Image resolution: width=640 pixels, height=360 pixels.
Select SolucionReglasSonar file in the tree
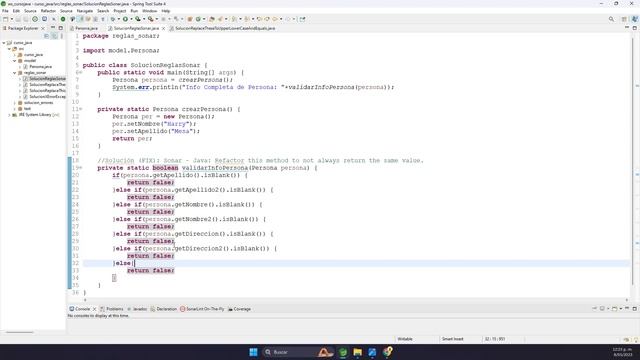click(44, 79)
